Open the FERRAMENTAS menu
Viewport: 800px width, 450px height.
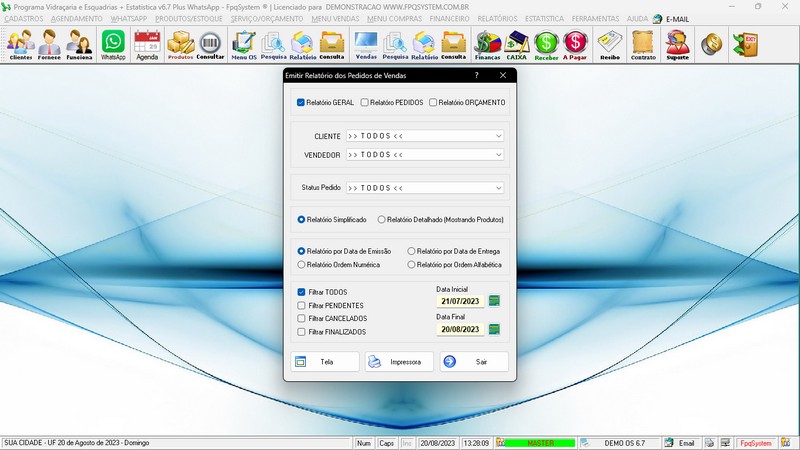595,19
